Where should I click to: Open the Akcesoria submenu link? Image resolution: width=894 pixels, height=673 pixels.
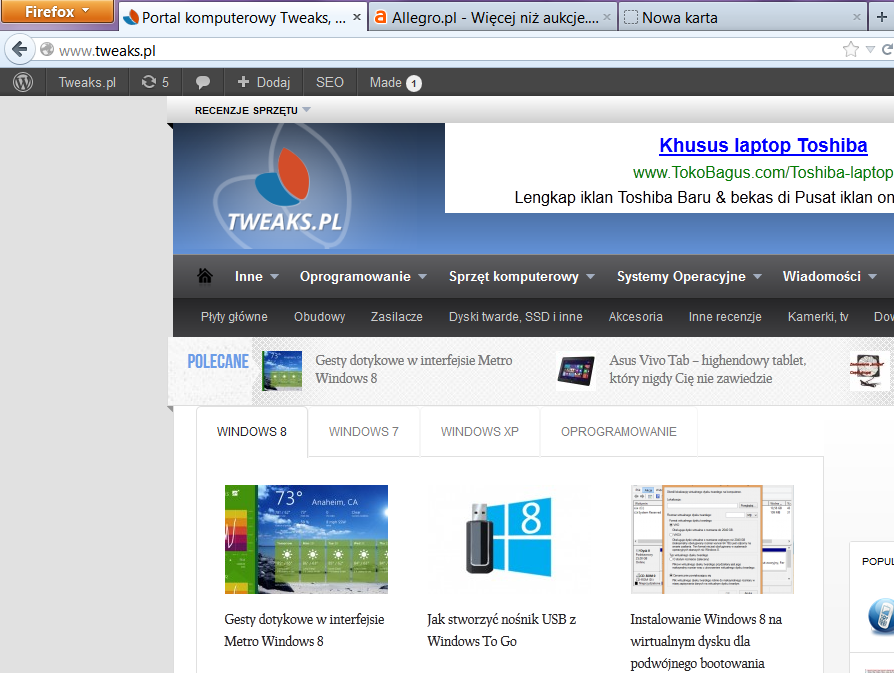[635, 317]
